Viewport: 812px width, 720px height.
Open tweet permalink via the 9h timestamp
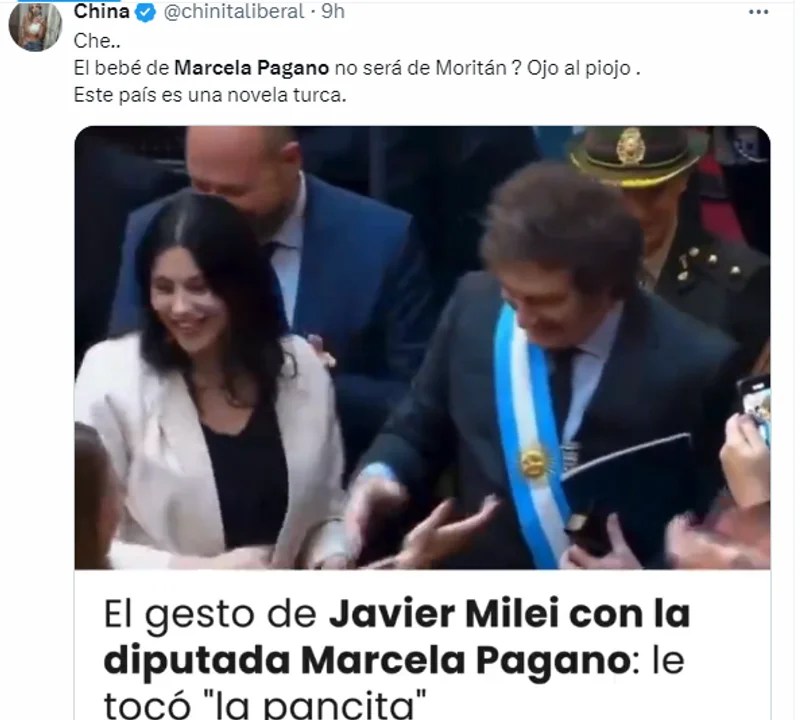pos(332,11)
